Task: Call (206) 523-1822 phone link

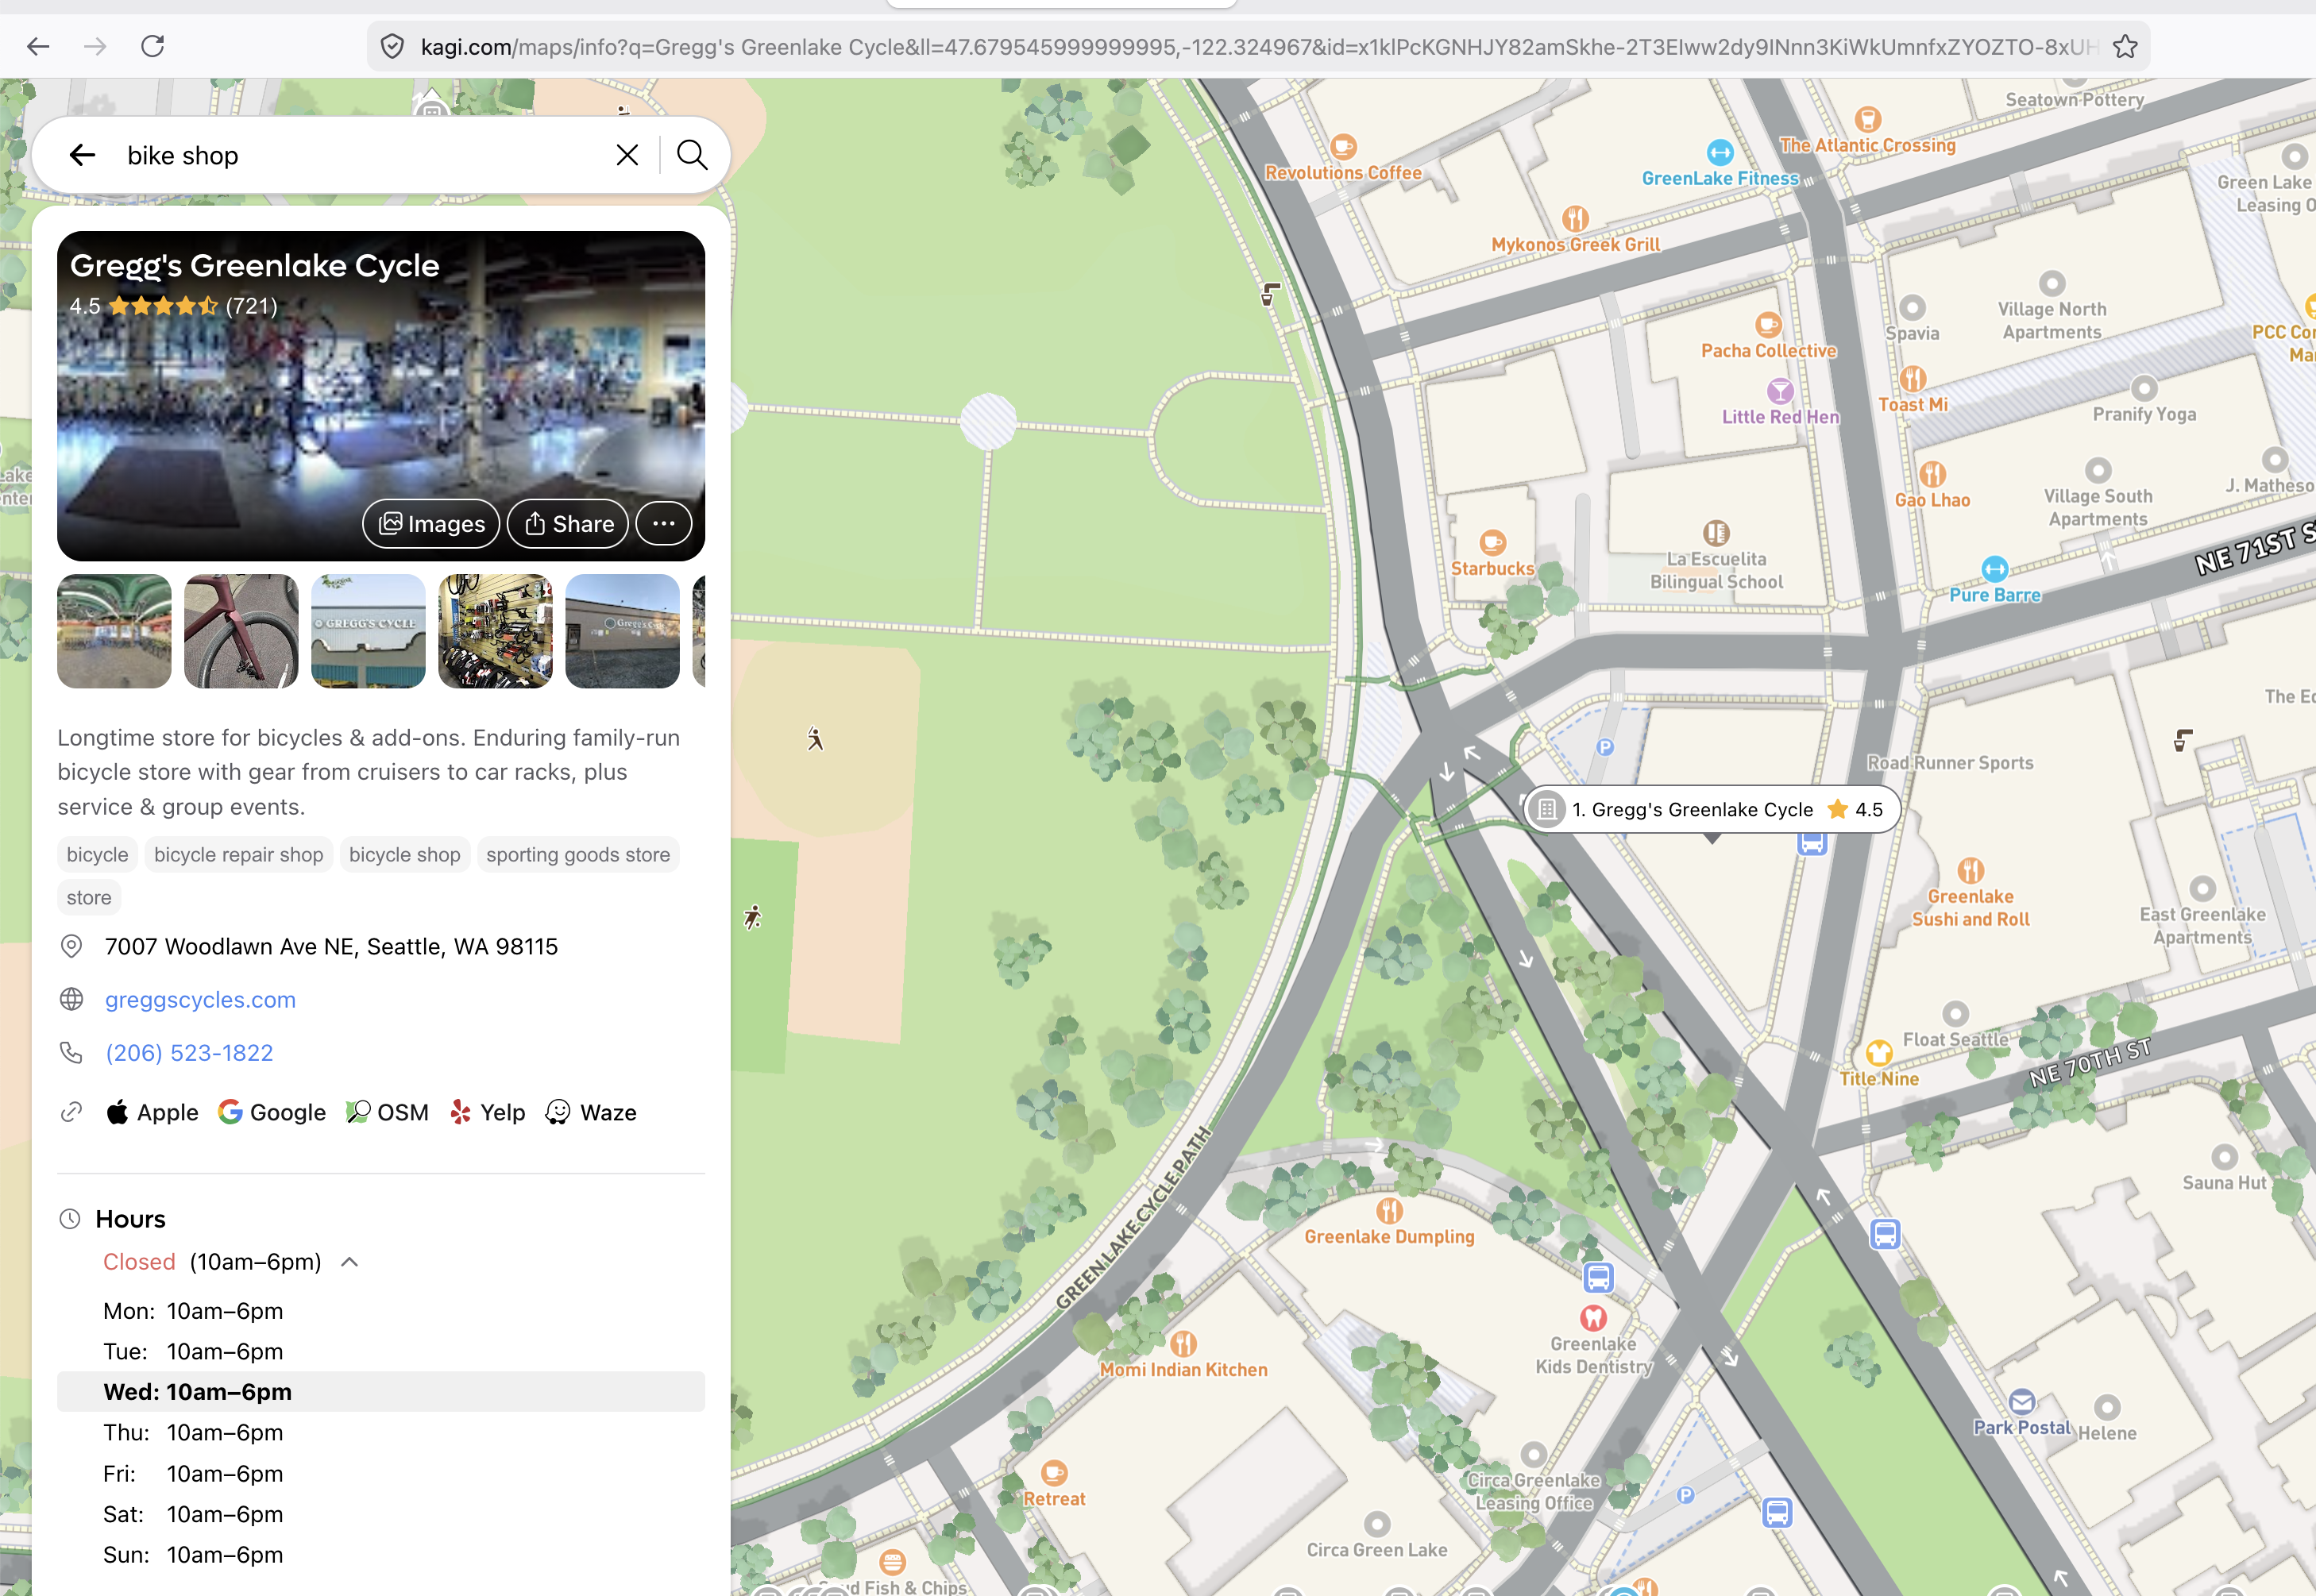Action: click(189, 1053)
